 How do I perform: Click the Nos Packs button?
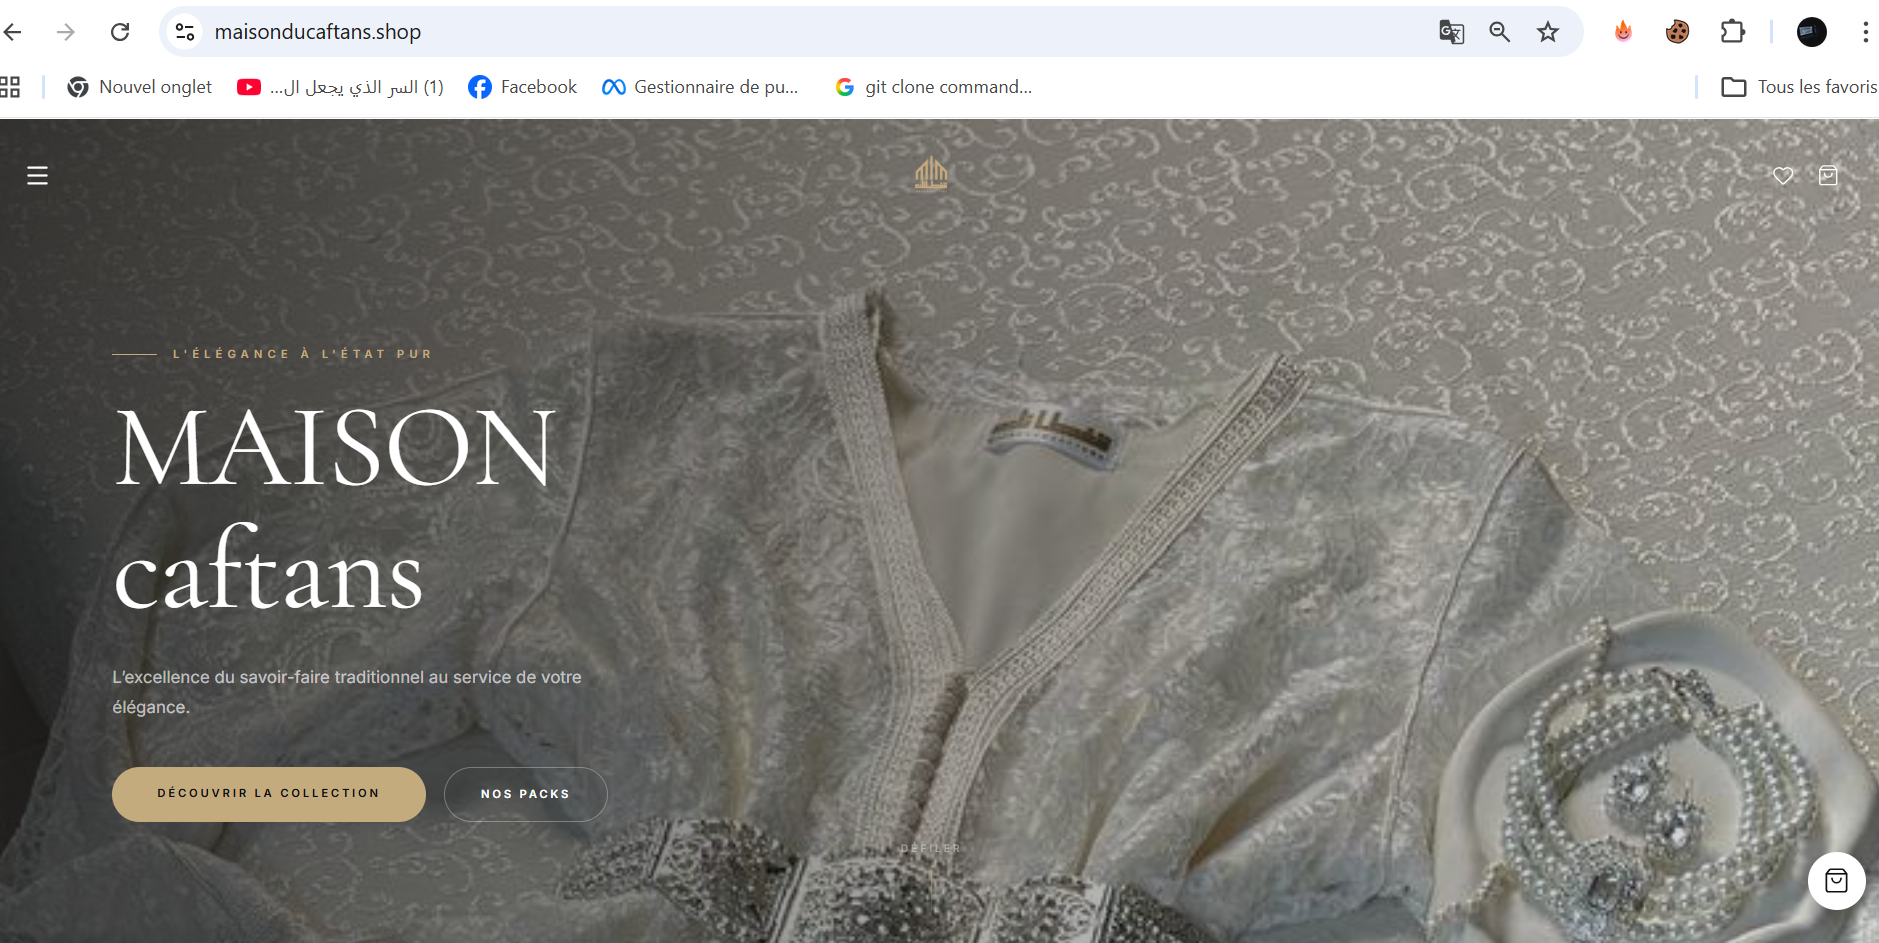[x=525, y=794]
